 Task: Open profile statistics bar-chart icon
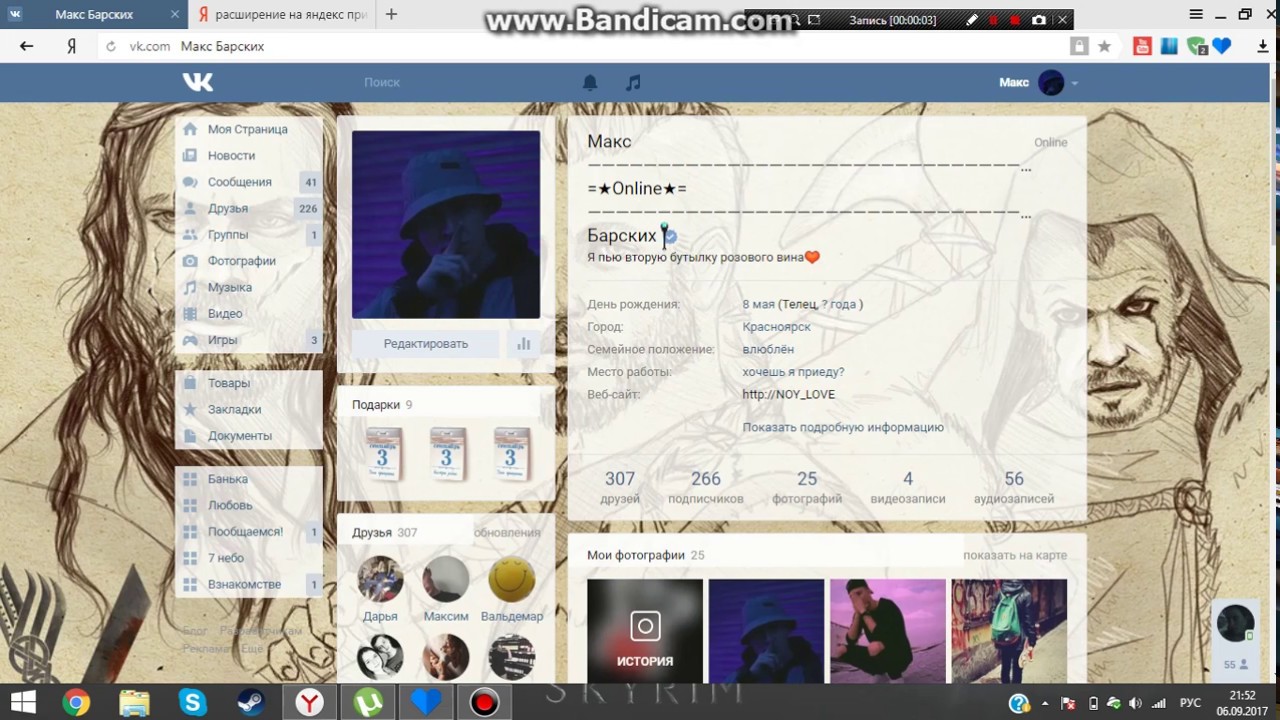tap(523, 343)
